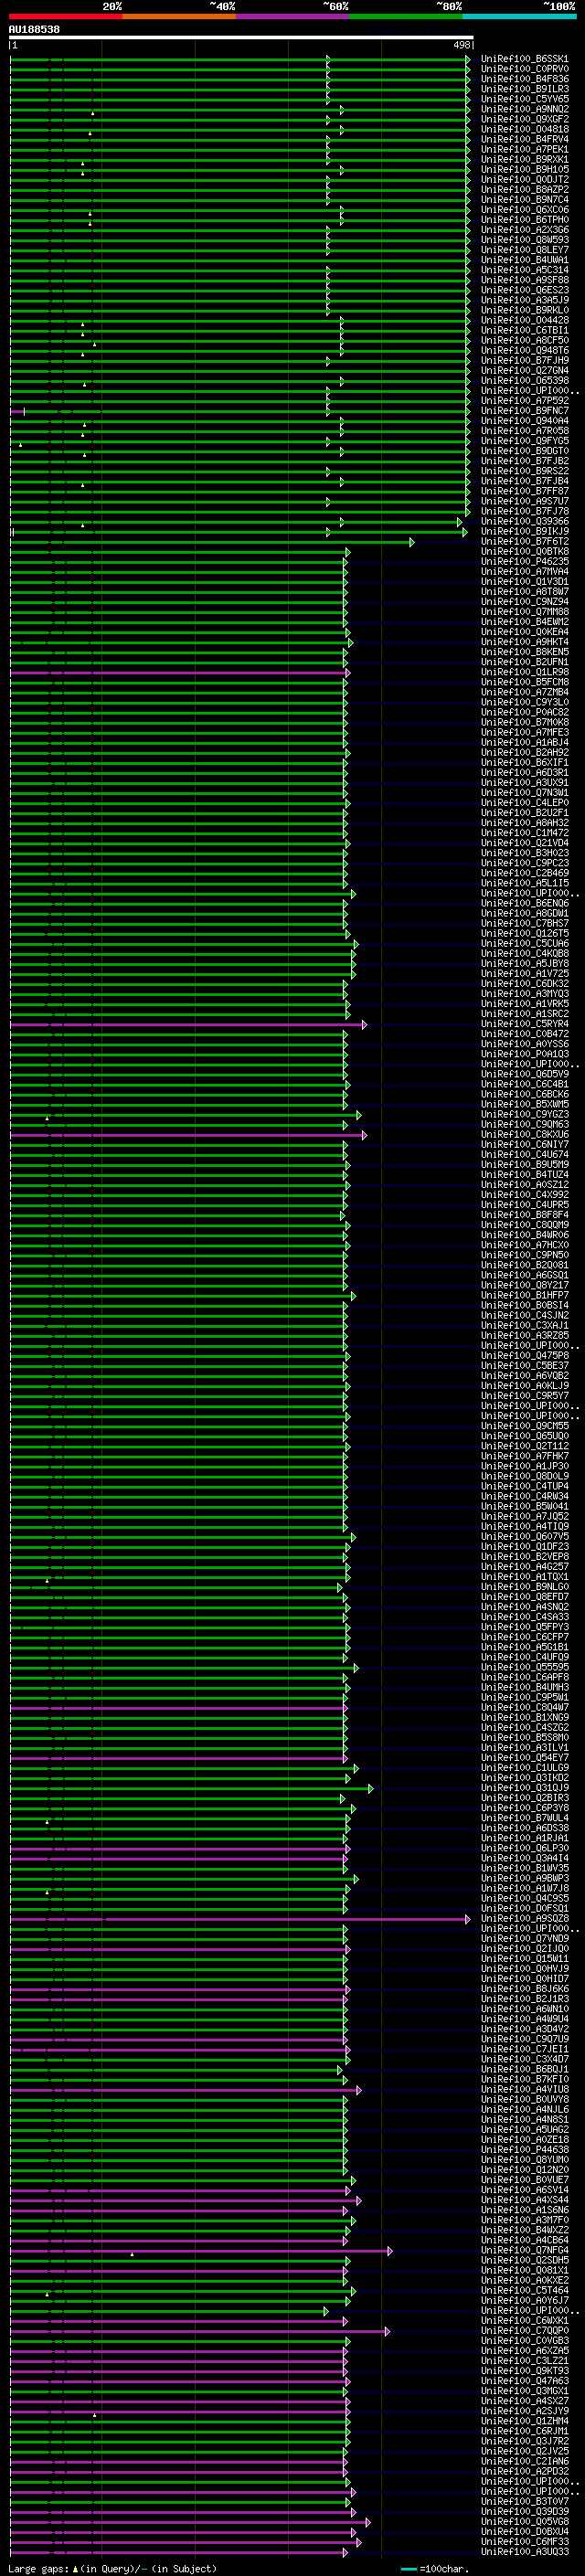Select hit label UniRef100_Q7VND9

[524, 1938]
